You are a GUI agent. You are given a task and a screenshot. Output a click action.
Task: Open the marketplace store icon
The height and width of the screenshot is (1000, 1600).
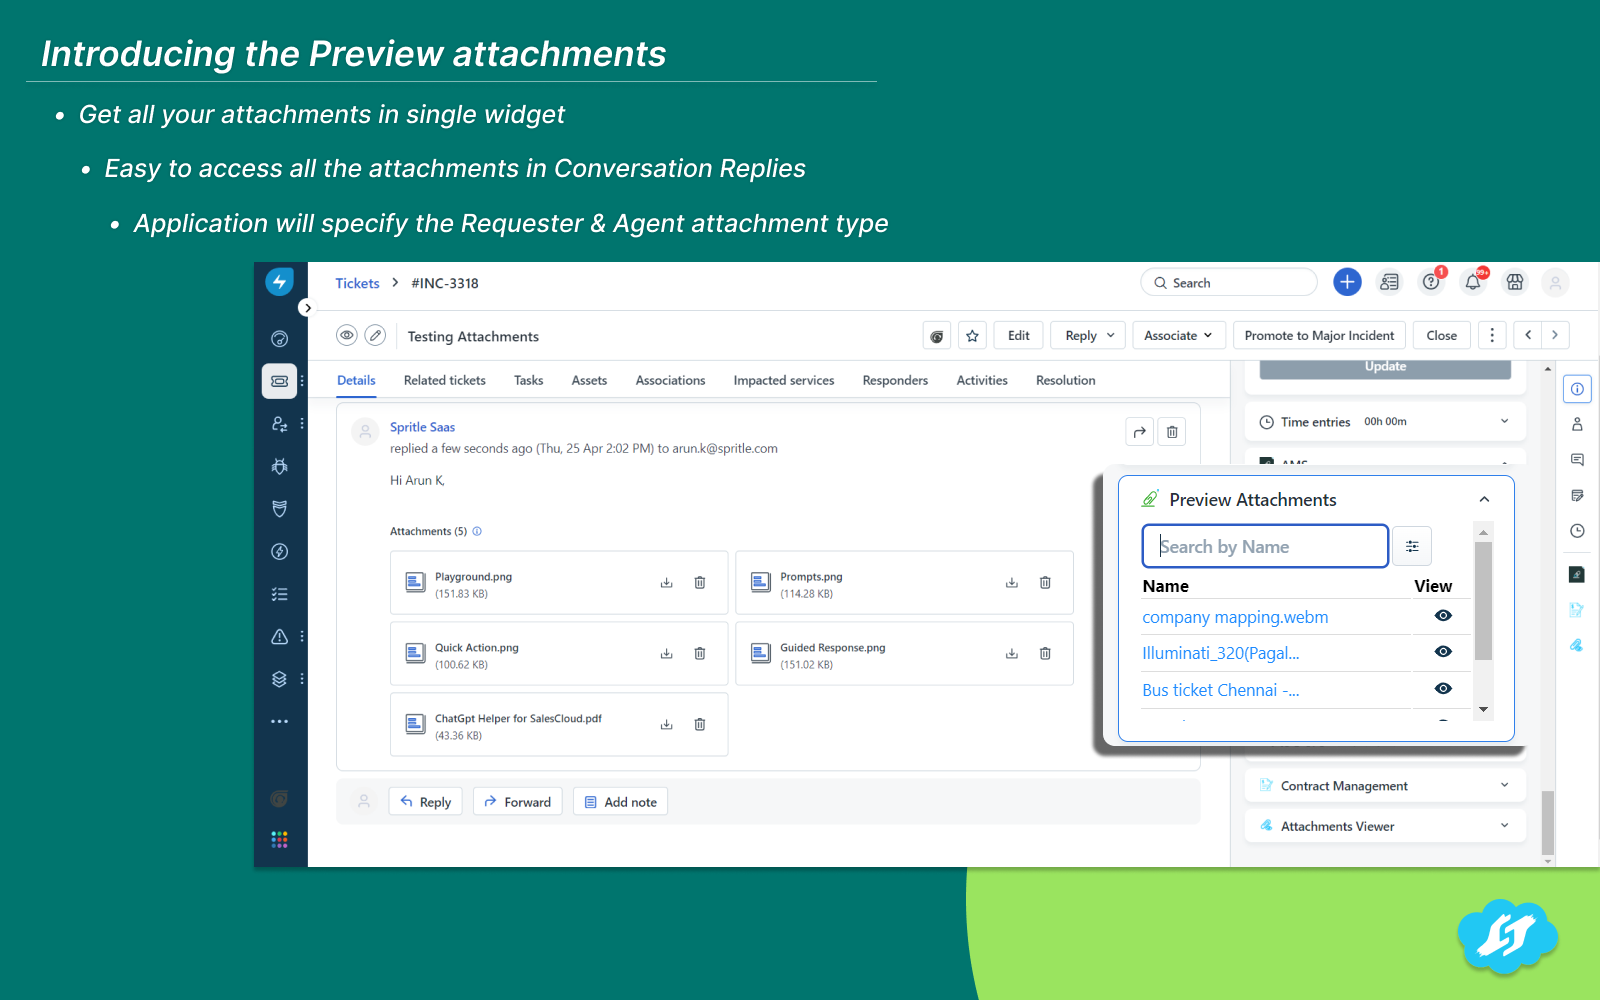(x=1515, y=282)
